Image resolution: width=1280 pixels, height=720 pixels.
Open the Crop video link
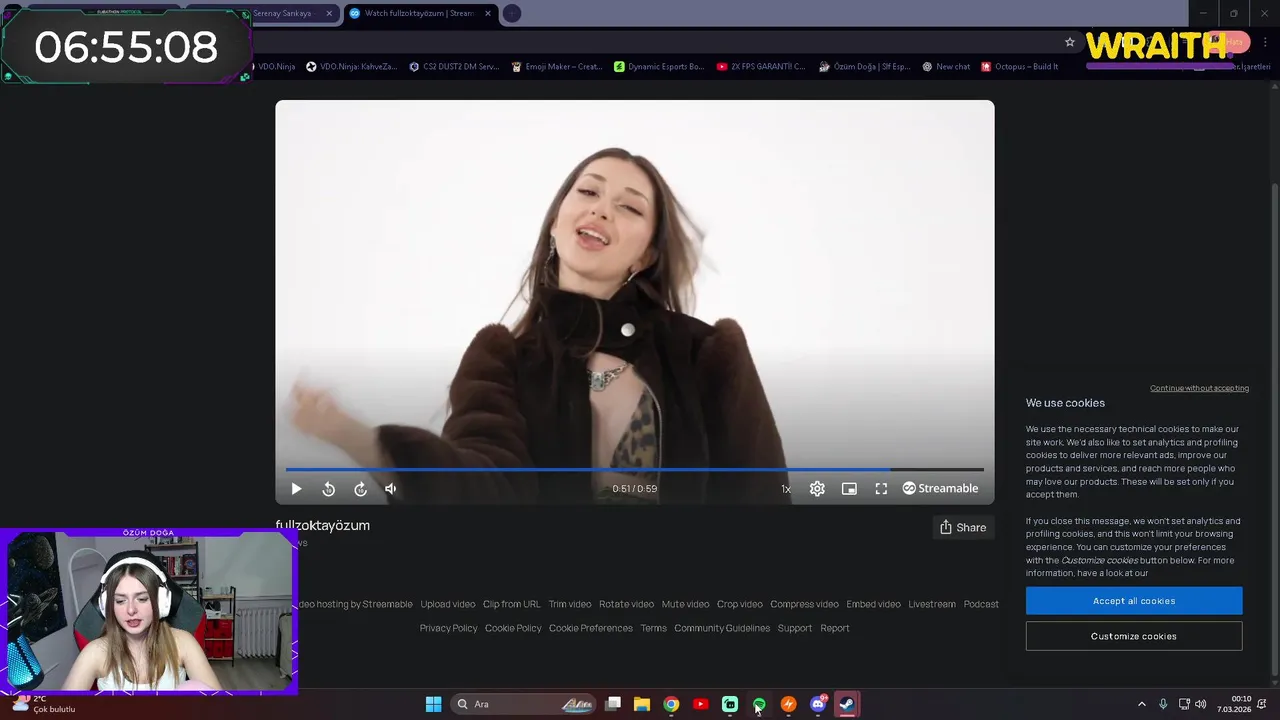click(740, 604)
